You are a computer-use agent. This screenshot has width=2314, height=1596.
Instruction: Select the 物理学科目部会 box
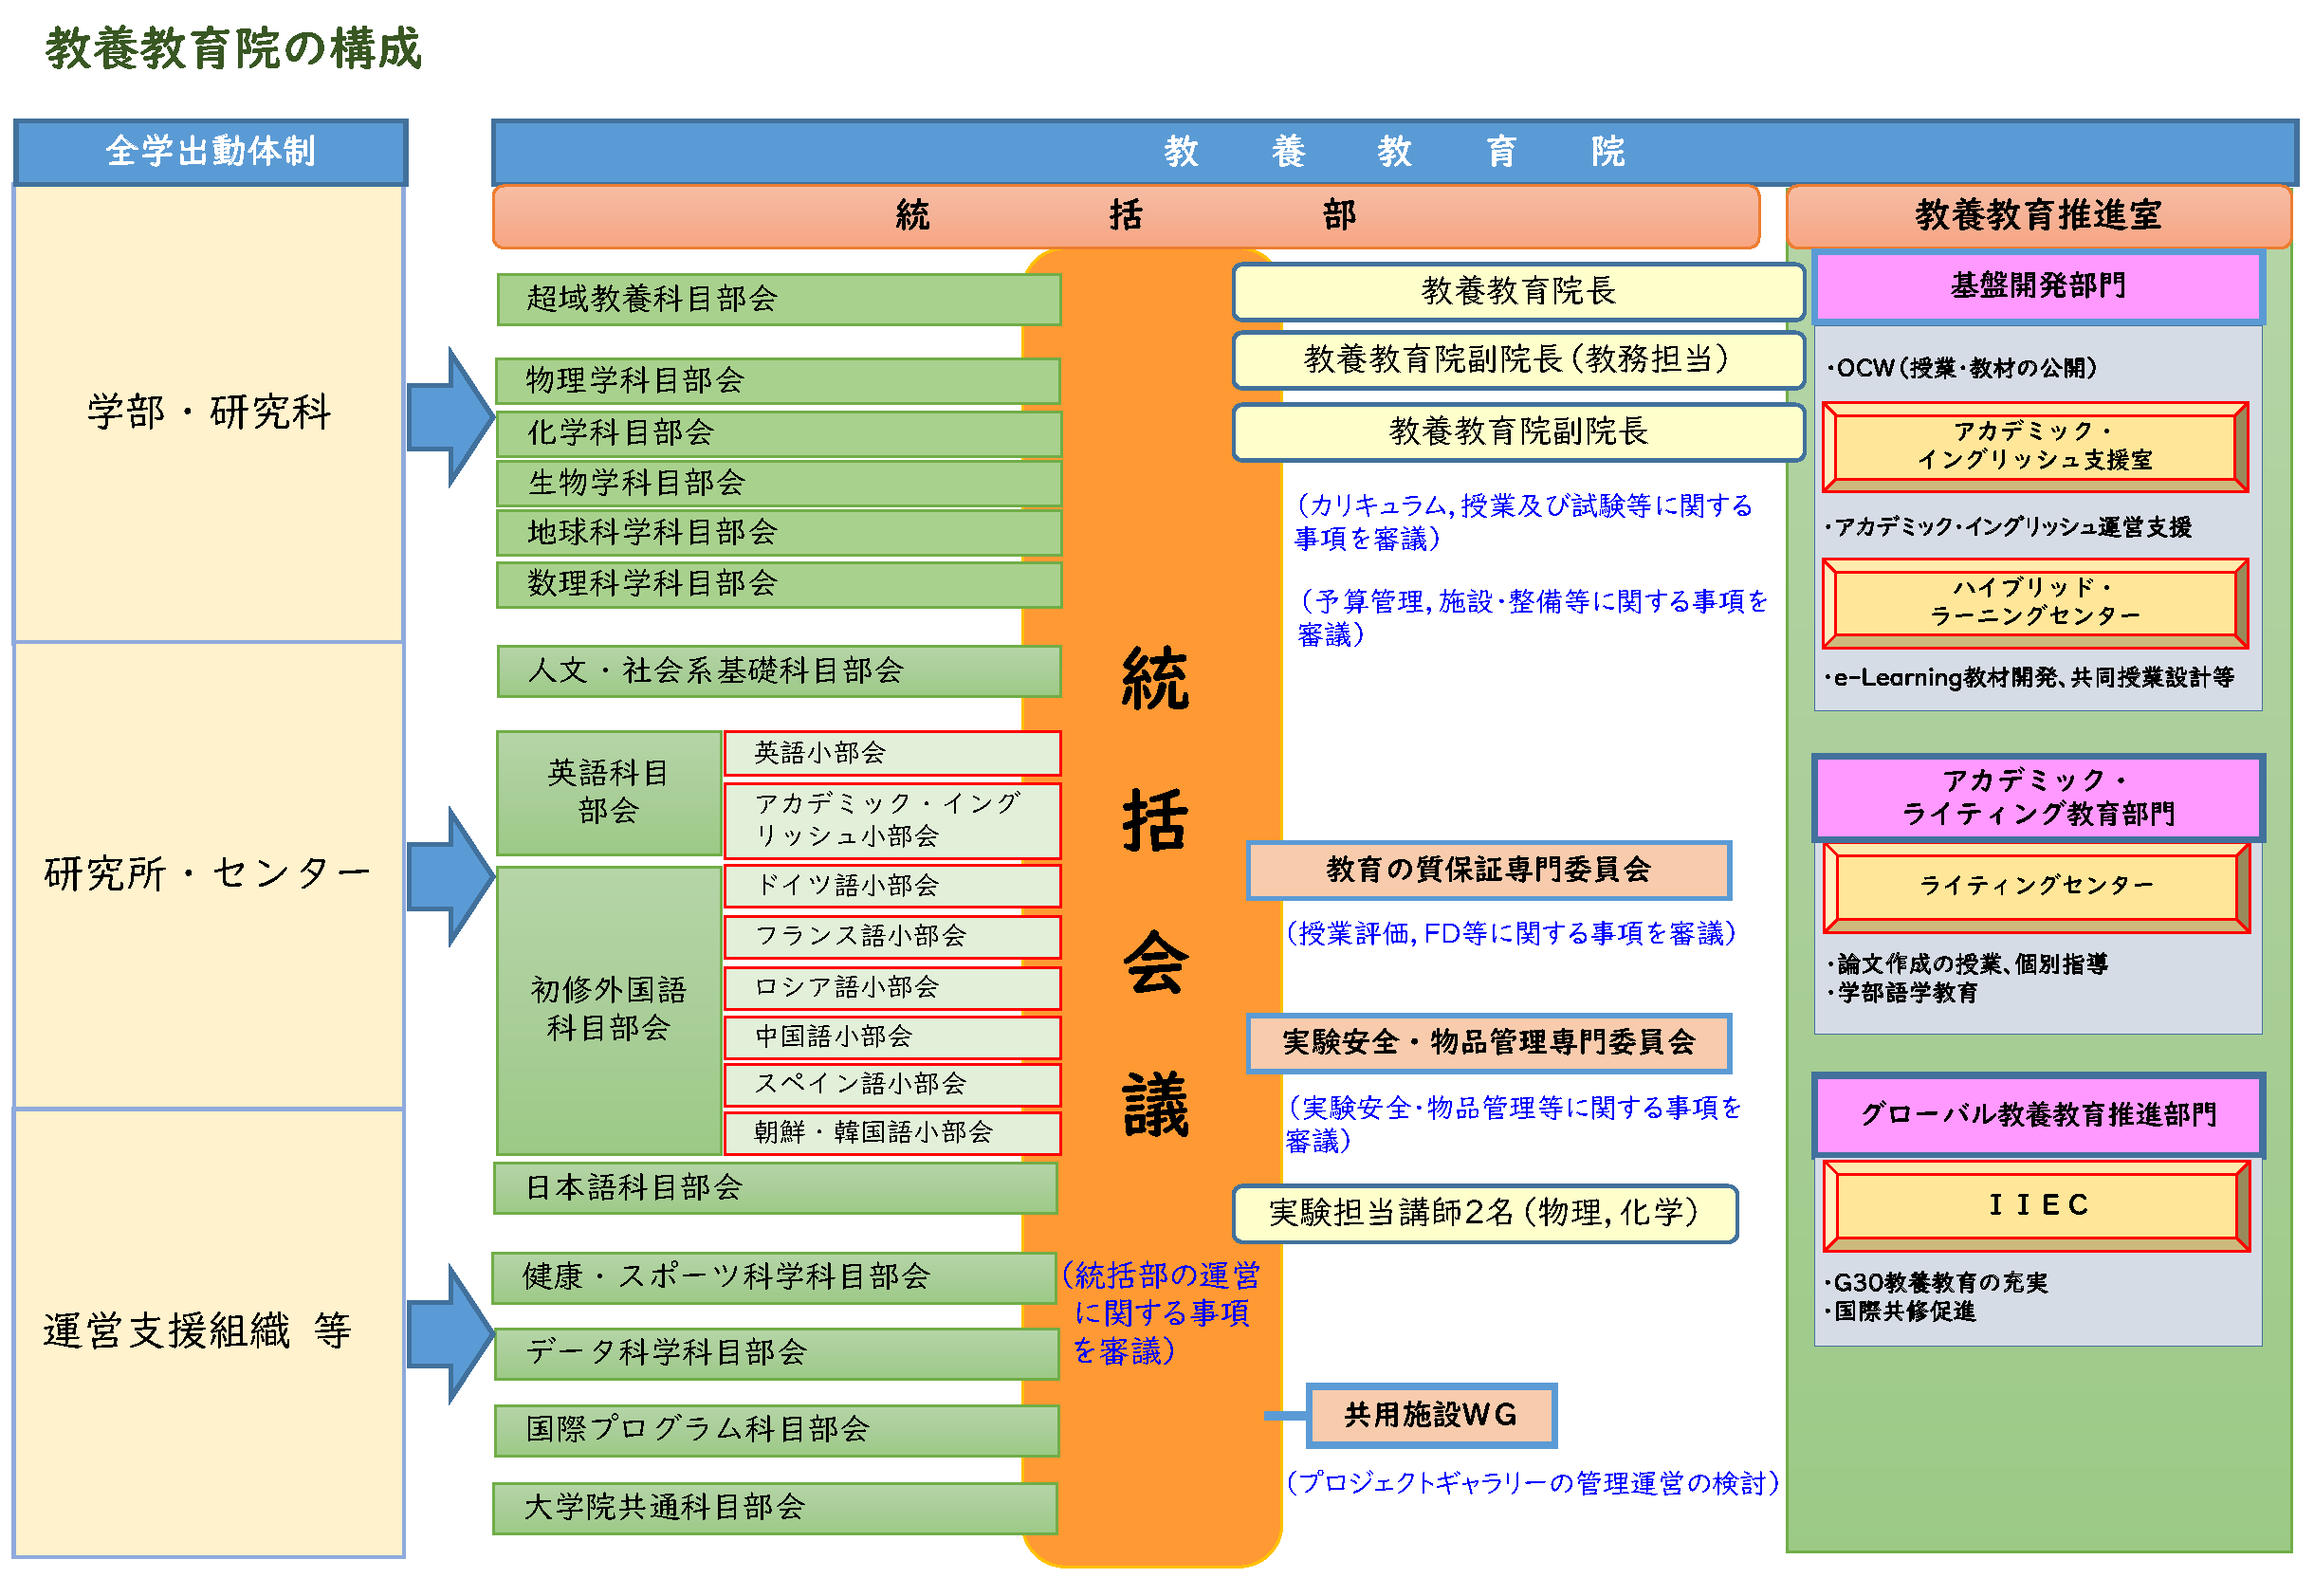pos(778,381)
